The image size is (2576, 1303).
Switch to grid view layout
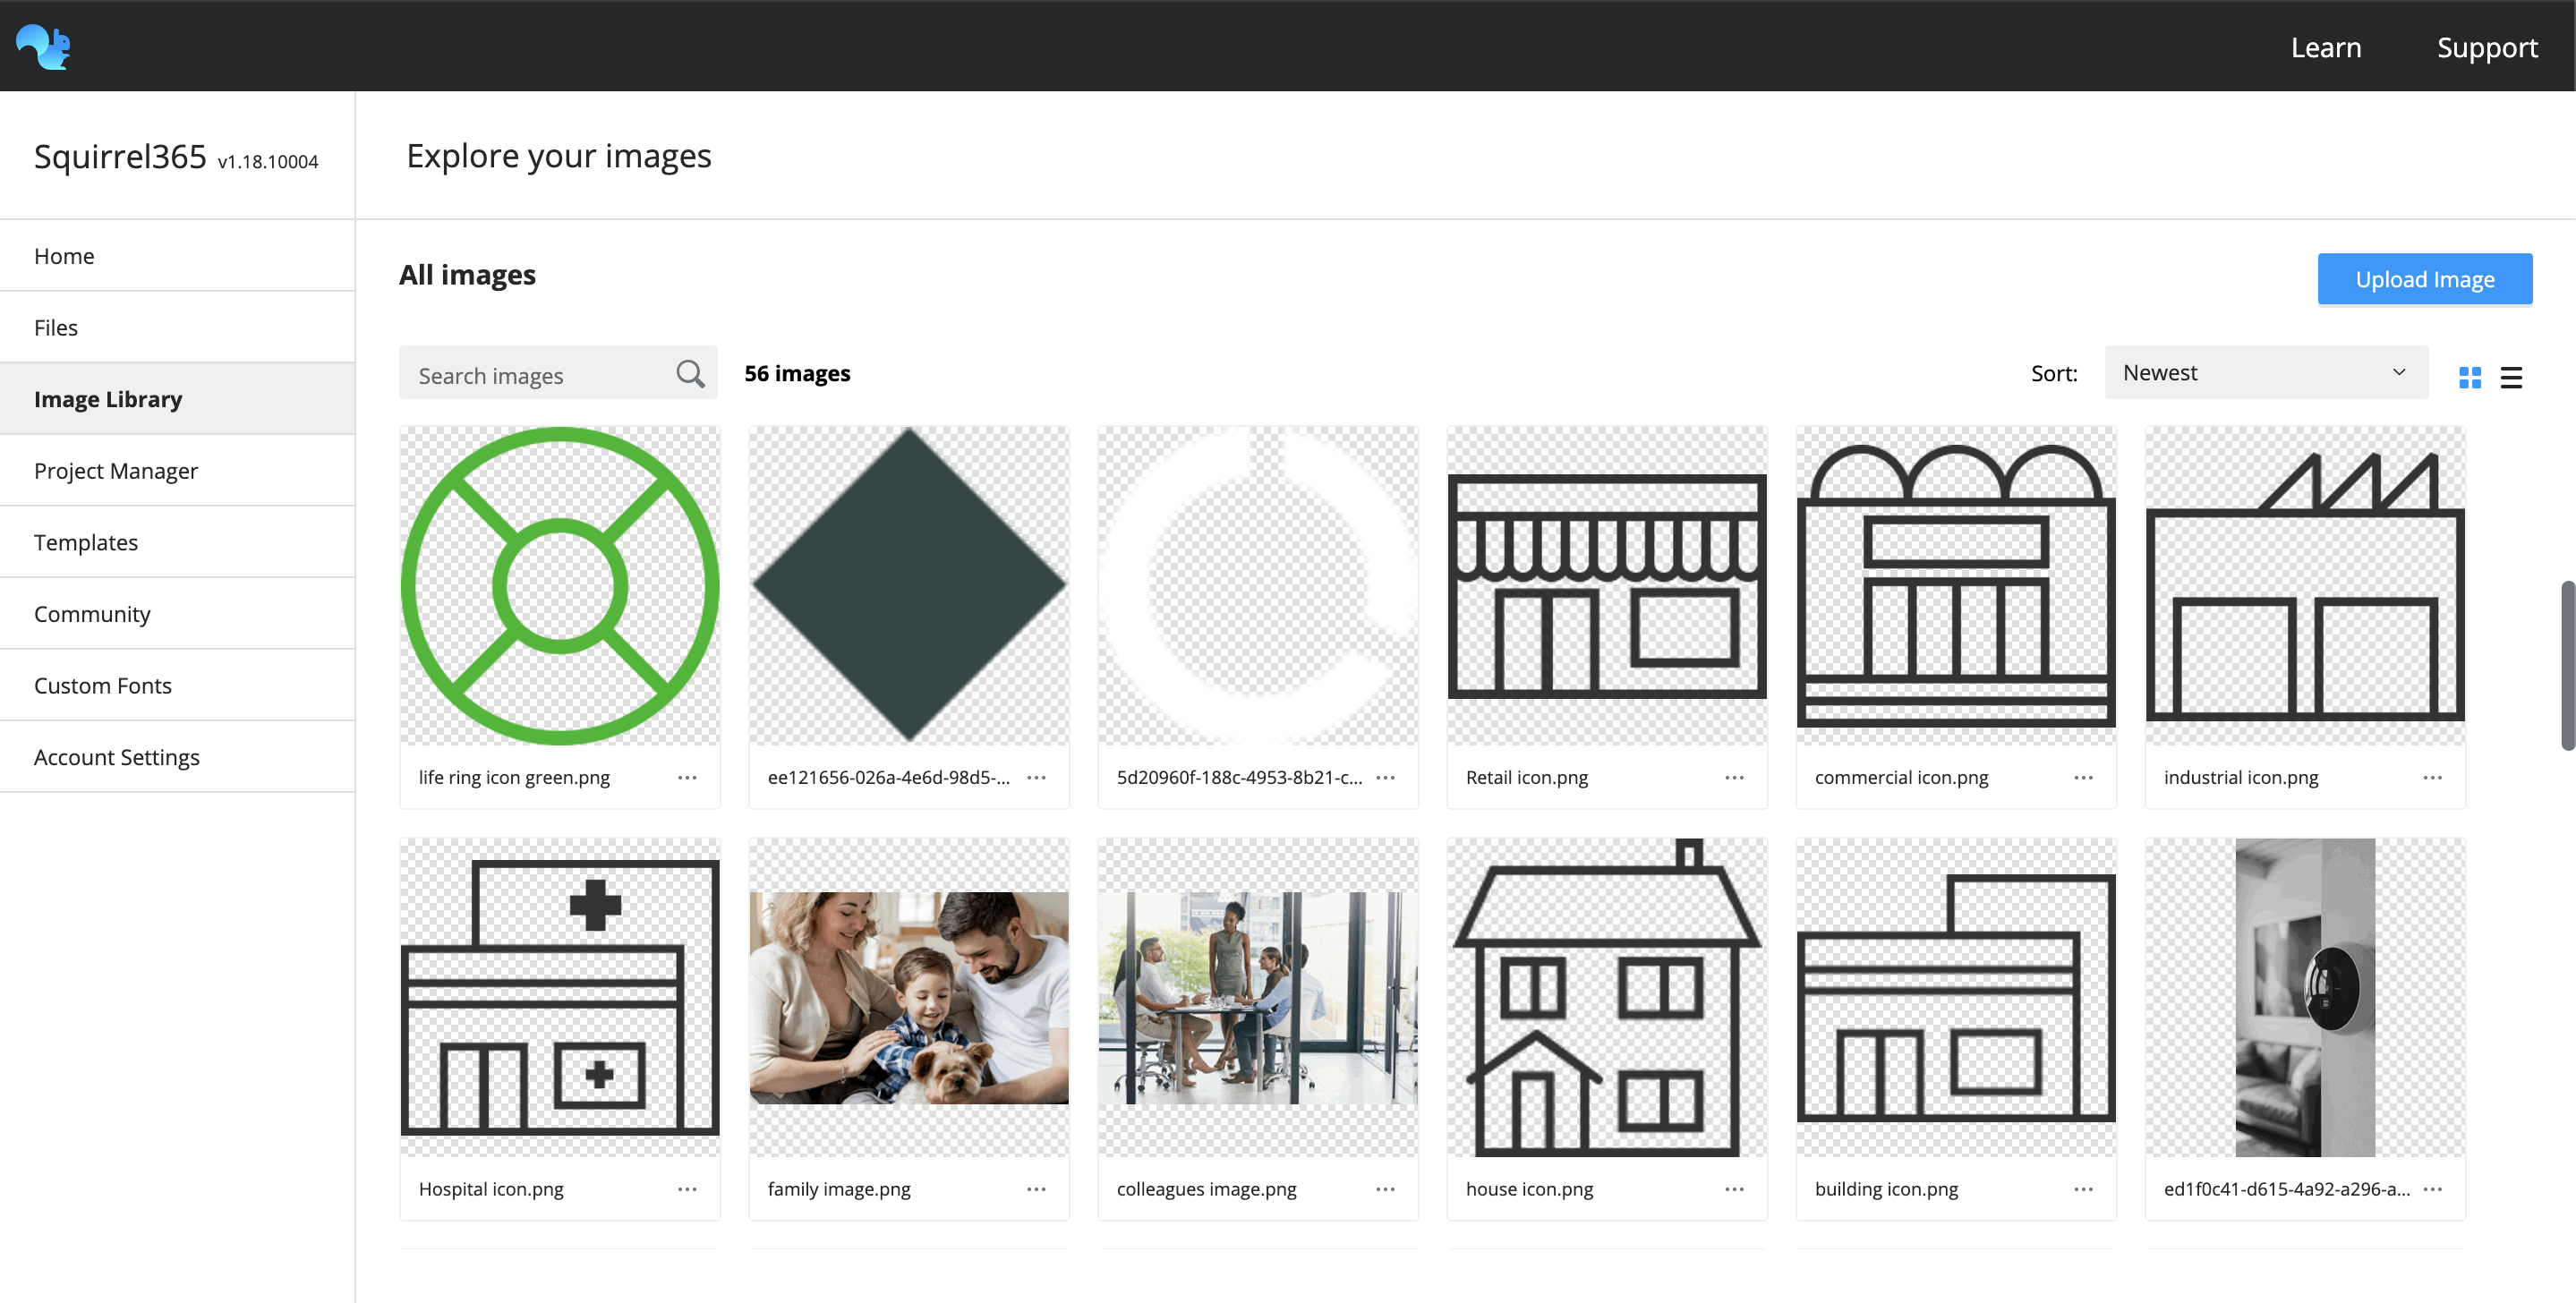tap(2471, 377)
